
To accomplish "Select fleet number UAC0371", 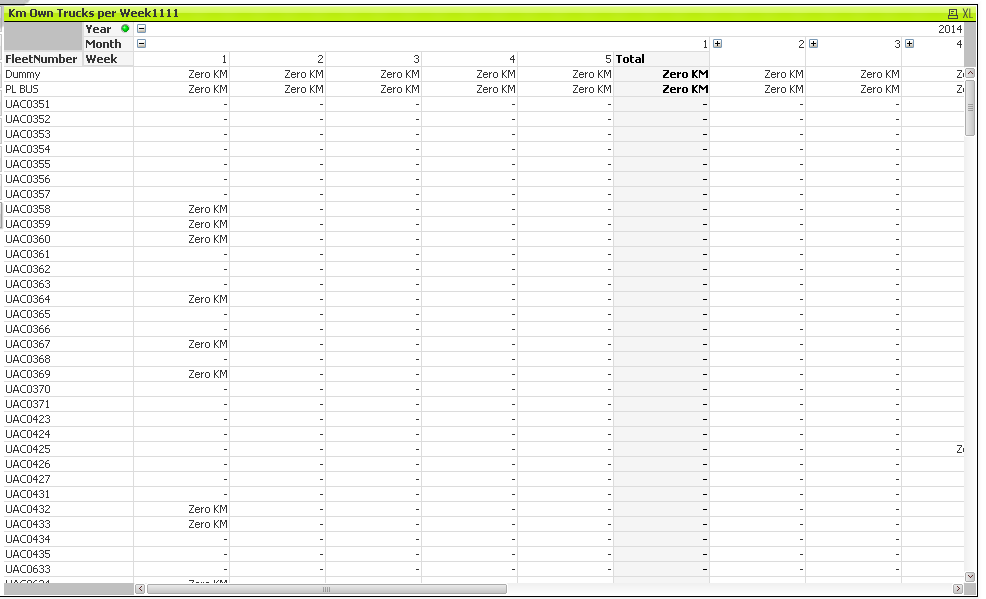I will (28, 404).
